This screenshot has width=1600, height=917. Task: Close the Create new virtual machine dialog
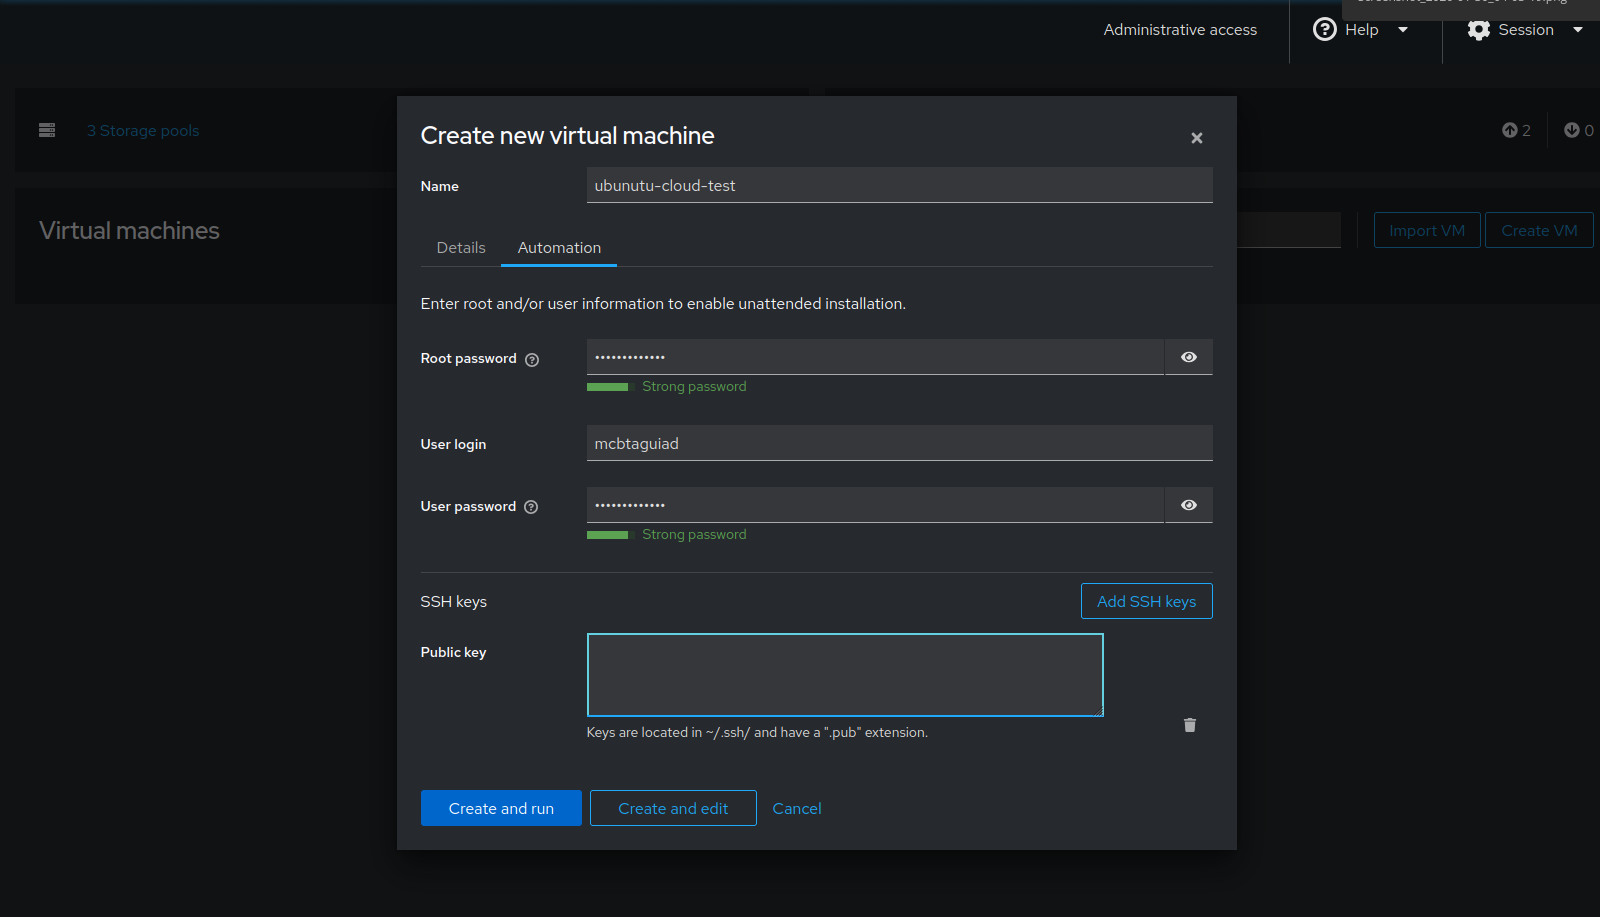tap(1197, 138)
